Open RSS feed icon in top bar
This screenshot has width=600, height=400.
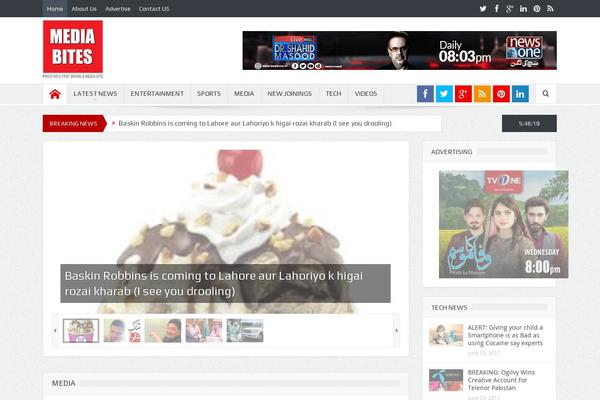tap(550, 8)
